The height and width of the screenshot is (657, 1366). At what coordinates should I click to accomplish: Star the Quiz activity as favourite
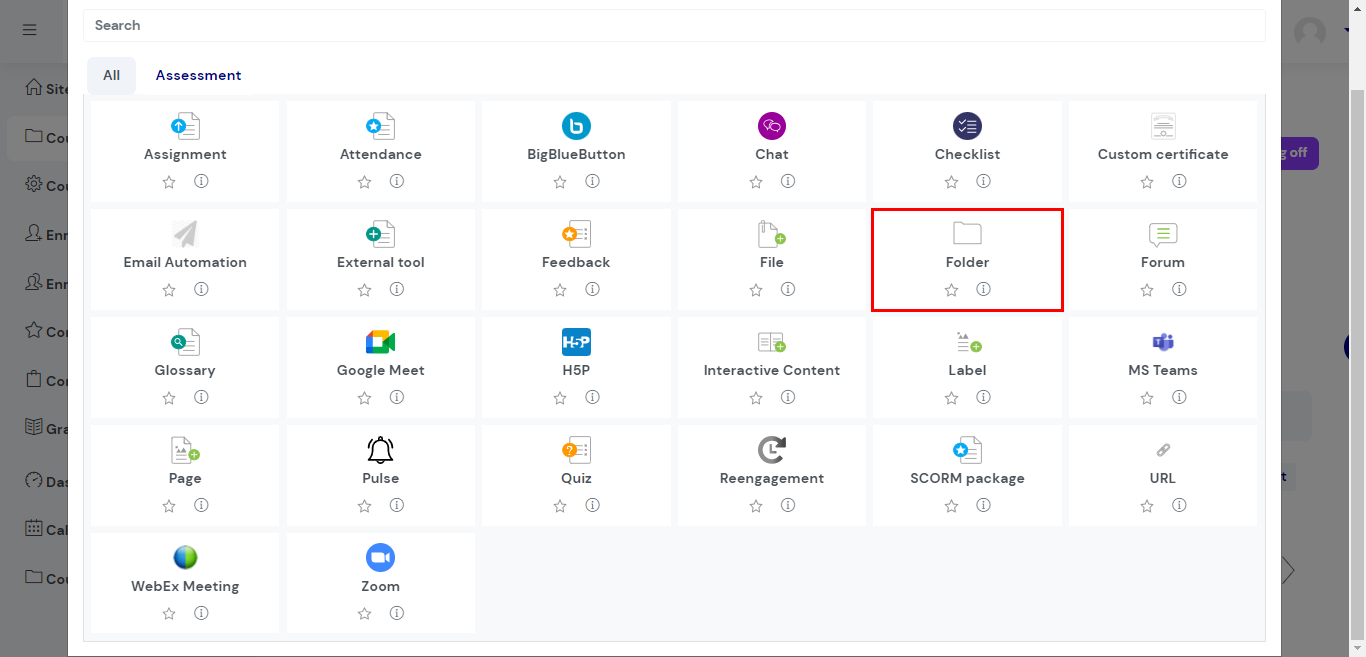(560, 506)
